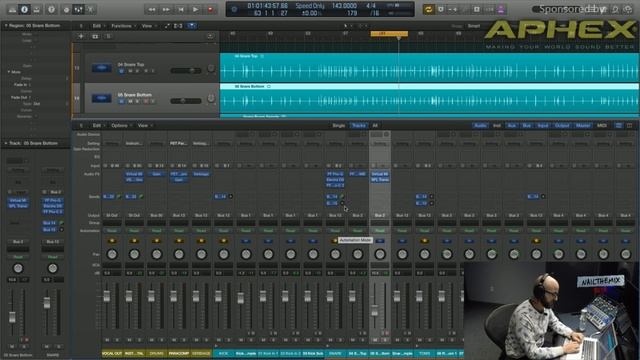The height and width of the screenshot is (360, 640).
Task: Open the Read automation menu on selected strip
Action: tap(380, 231)
